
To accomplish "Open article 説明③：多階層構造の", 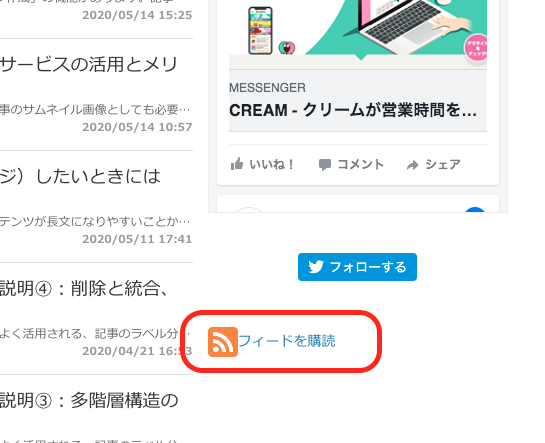I will click(x=89, y=400).
